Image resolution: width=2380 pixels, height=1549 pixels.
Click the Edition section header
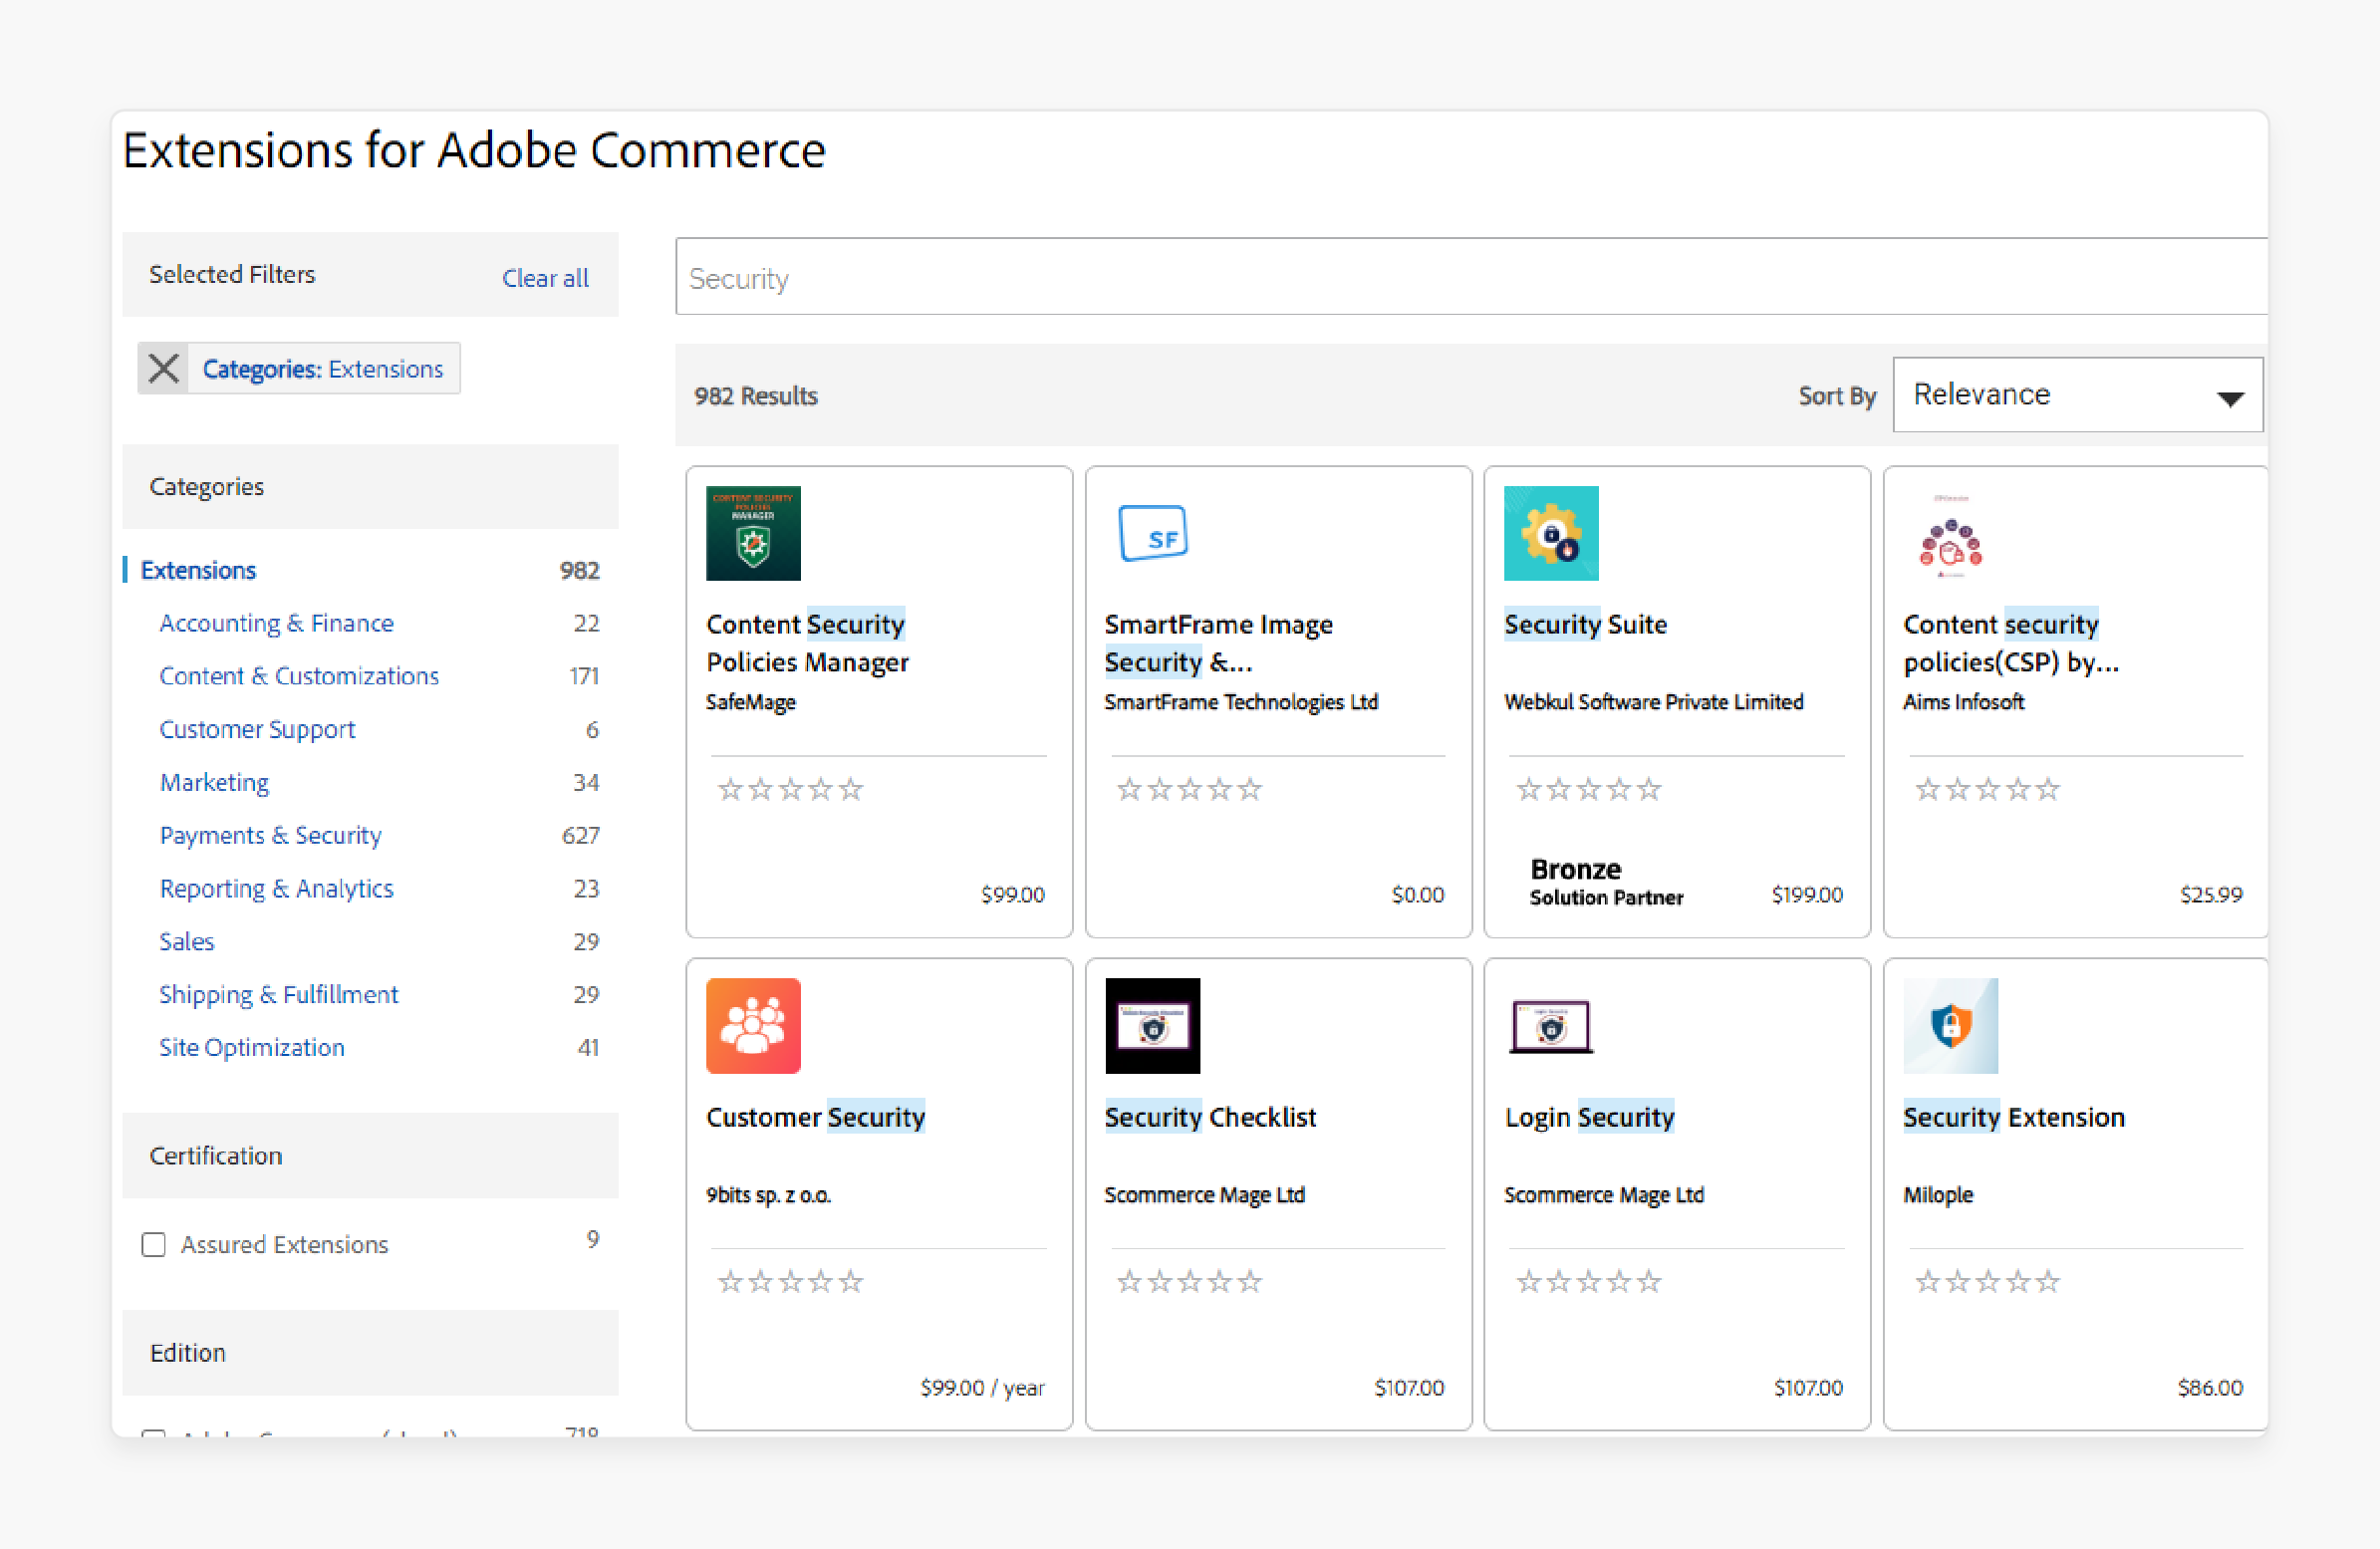pos(370,1353)
